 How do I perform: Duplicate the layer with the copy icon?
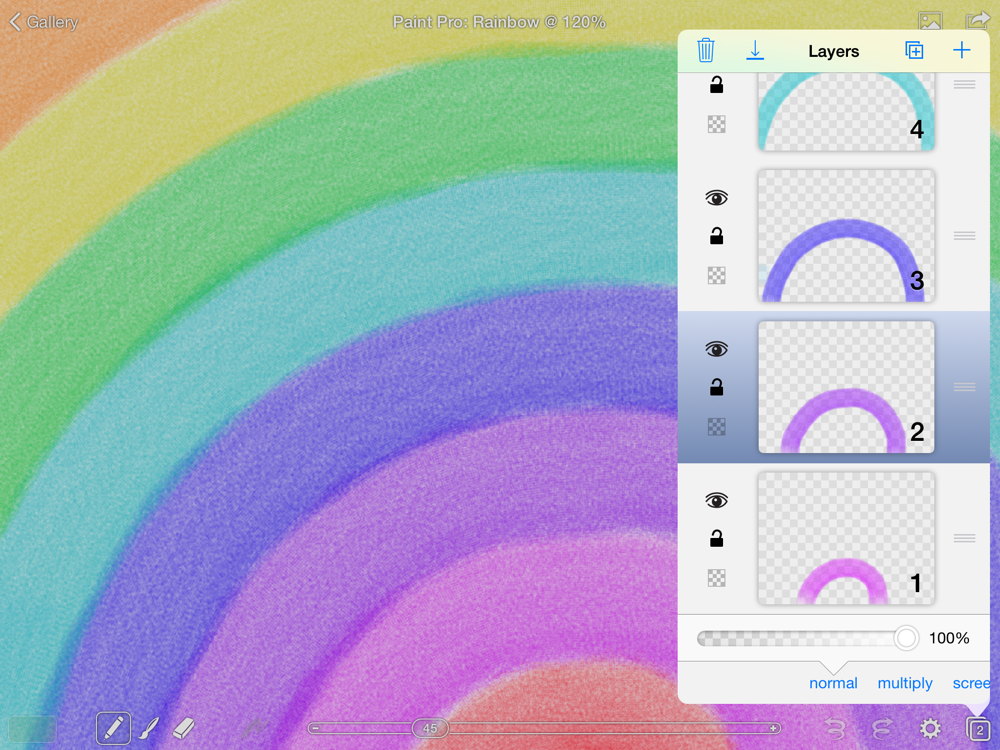tap(914, 50)
